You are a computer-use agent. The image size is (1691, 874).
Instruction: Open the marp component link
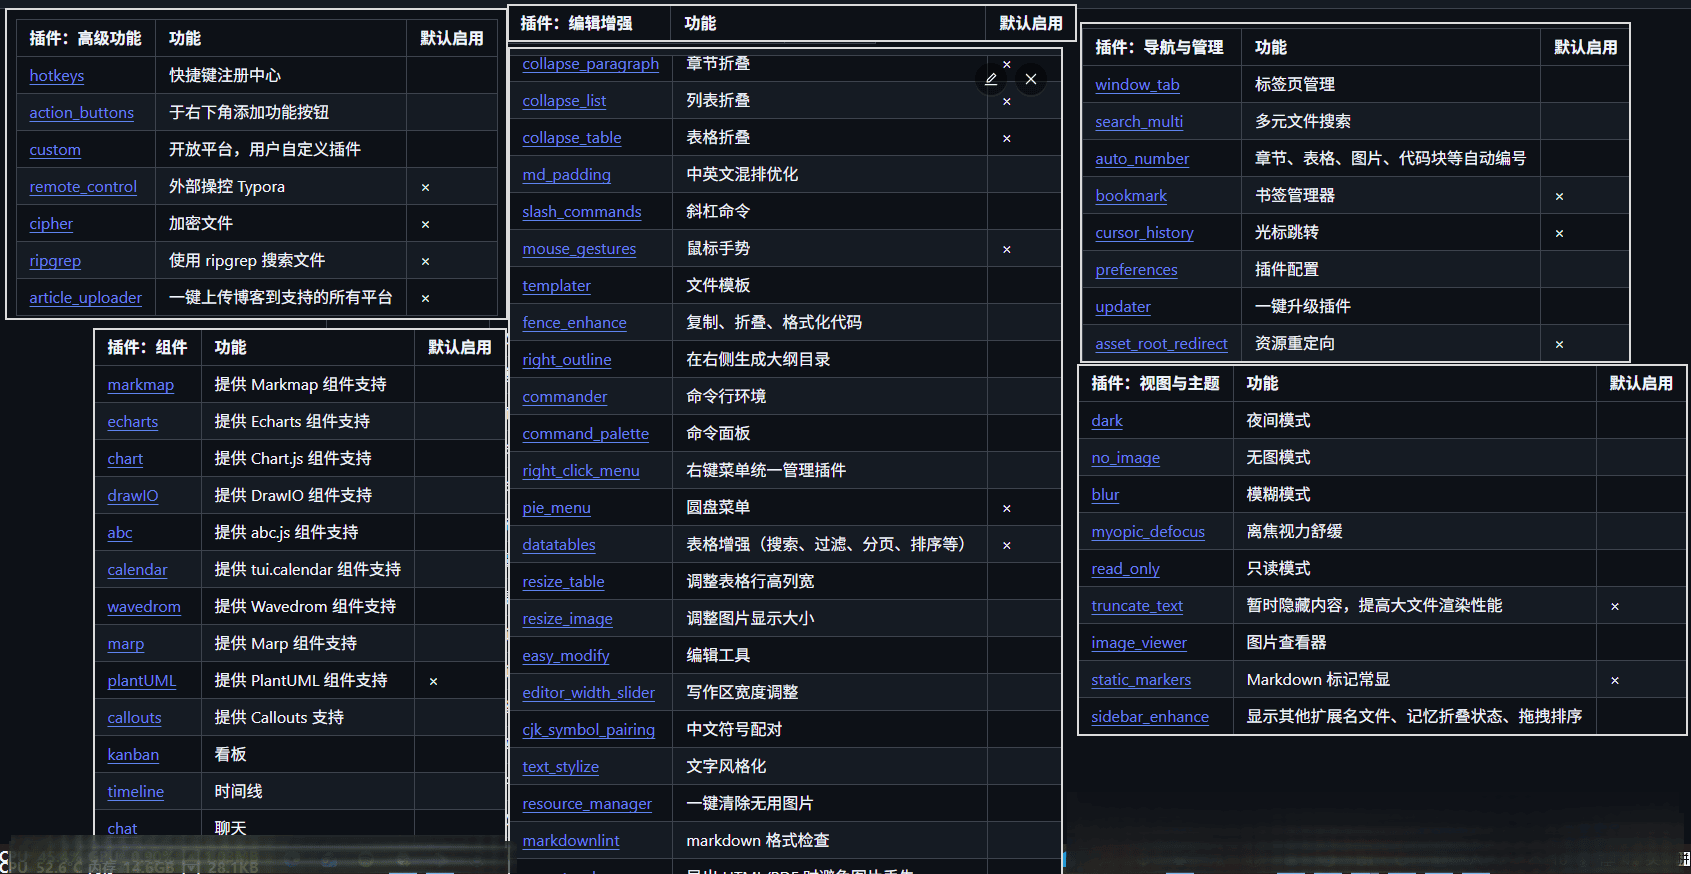coord(126,644)
